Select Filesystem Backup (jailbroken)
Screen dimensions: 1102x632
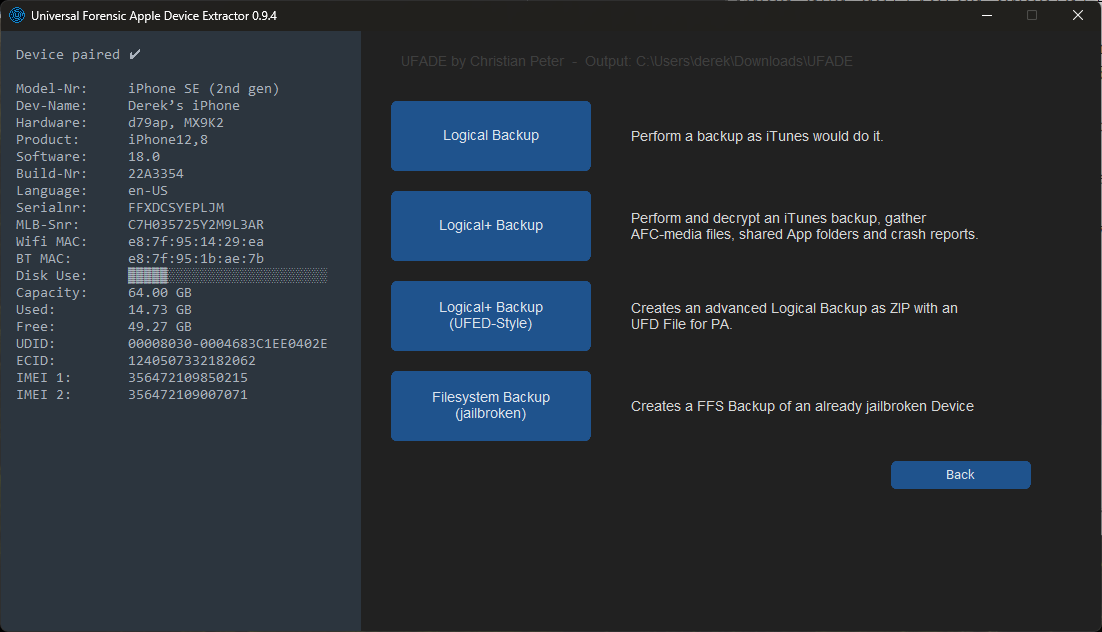[x=490, y=406]
